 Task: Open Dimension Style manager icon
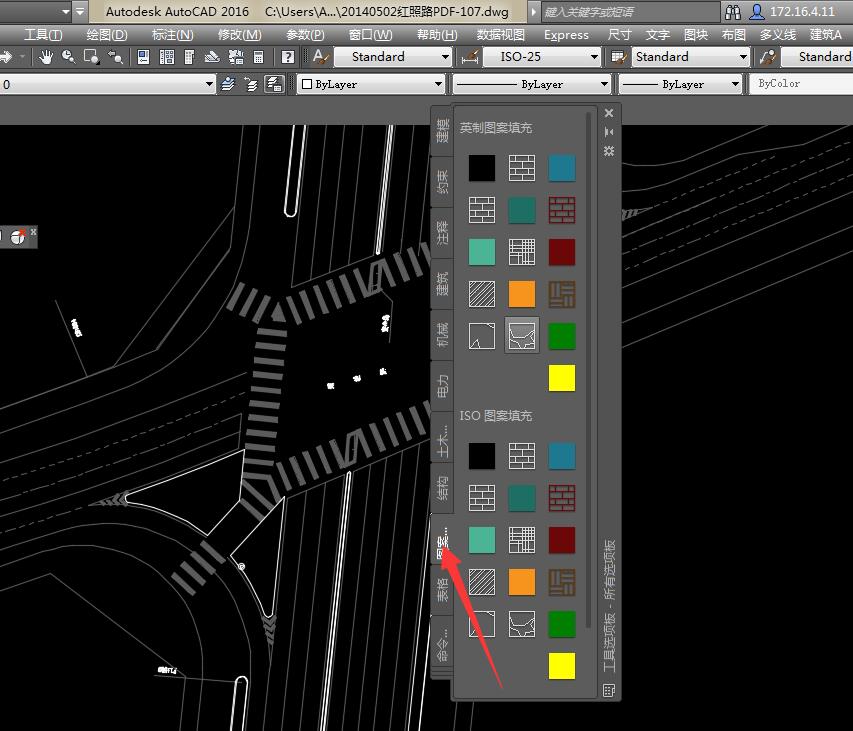point(469,57)
